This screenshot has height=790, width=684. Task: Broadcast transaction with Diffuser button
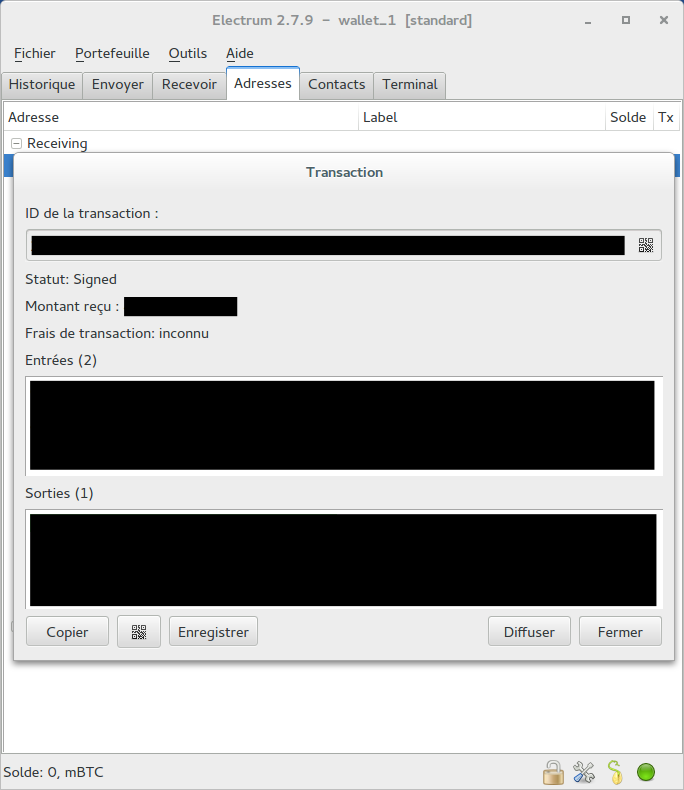pos(529,632)
